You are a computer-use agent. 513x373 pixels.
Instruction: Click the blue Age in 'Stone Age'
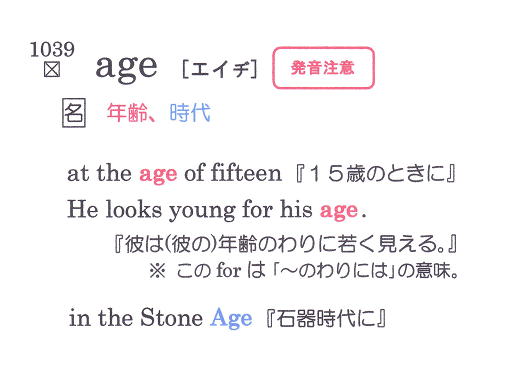[x=231, y=318]
